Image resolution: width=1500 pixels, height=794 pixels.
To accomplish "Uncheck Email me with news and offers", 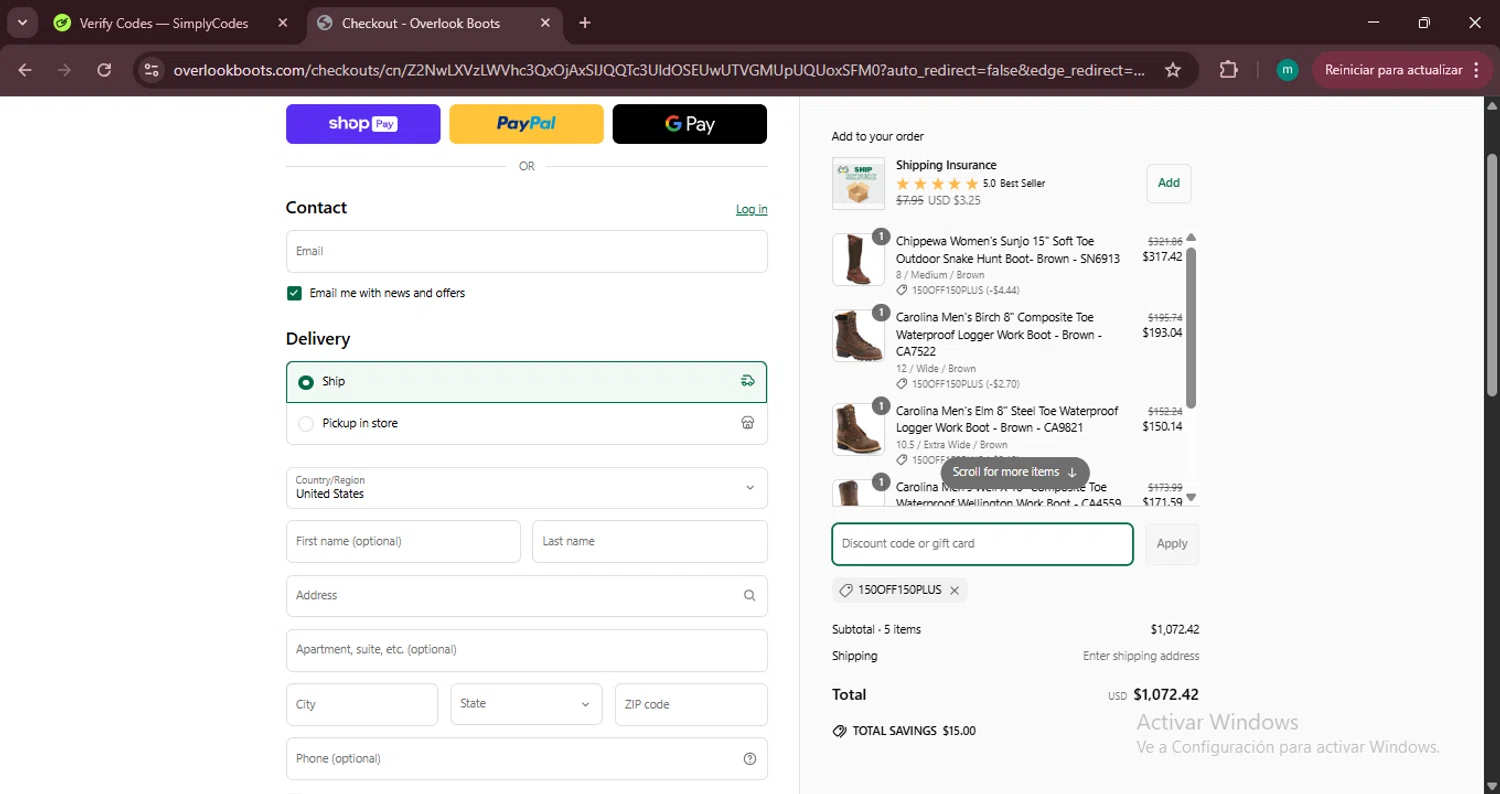I will 294,293.
